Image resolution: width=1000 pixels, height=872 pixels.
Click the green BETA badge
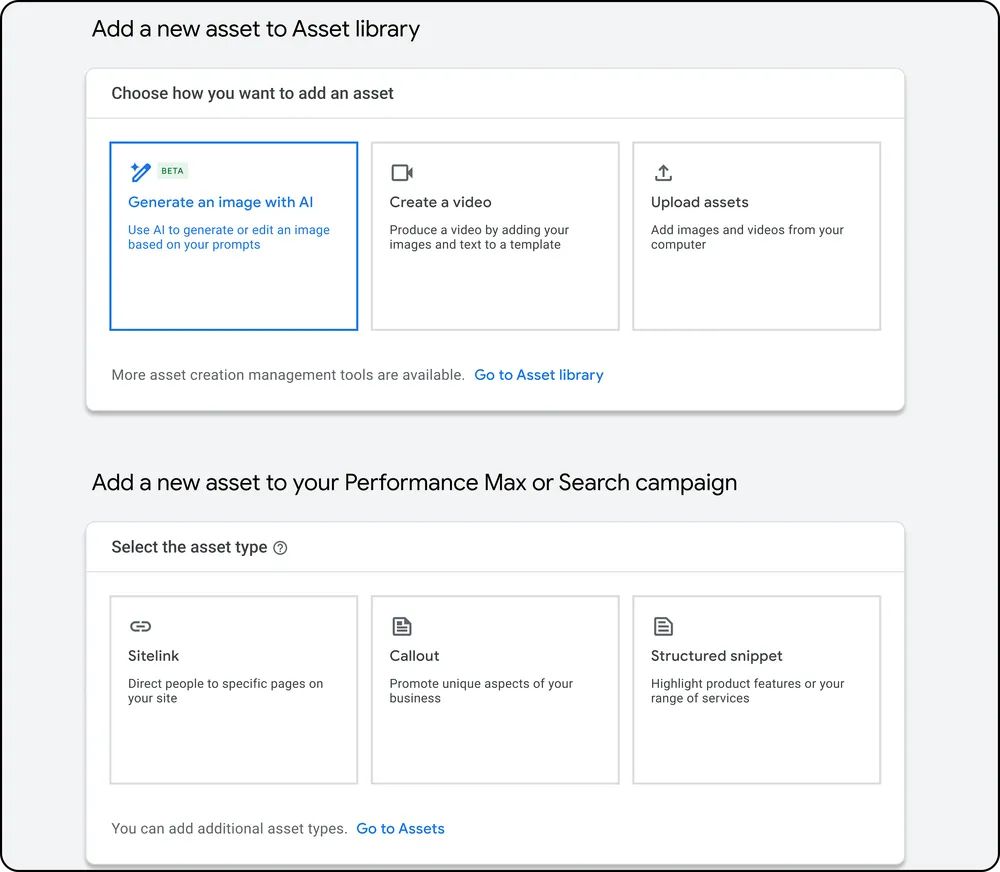coord(172,171)
